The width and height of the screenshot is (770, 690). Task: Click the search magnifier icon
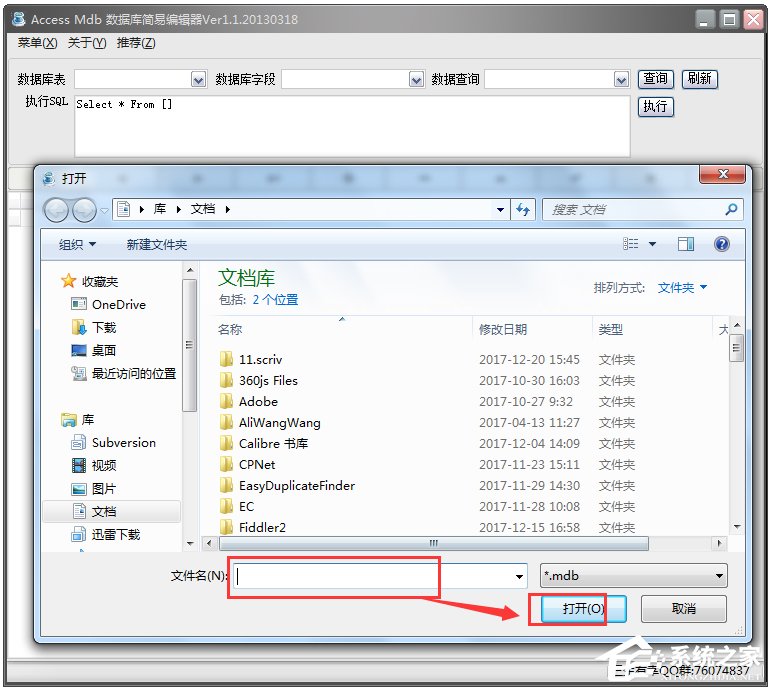[x=731, y=210]
